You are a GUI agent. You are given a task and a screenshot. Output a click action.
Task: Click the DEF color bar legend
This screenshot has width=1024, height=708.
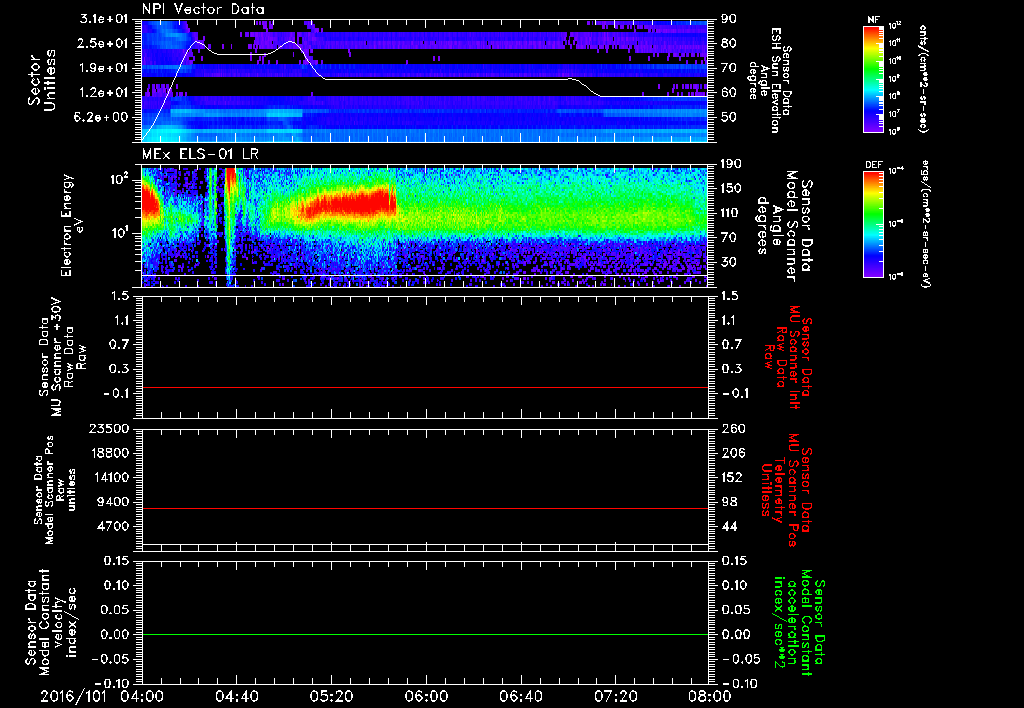click(873, 224)
